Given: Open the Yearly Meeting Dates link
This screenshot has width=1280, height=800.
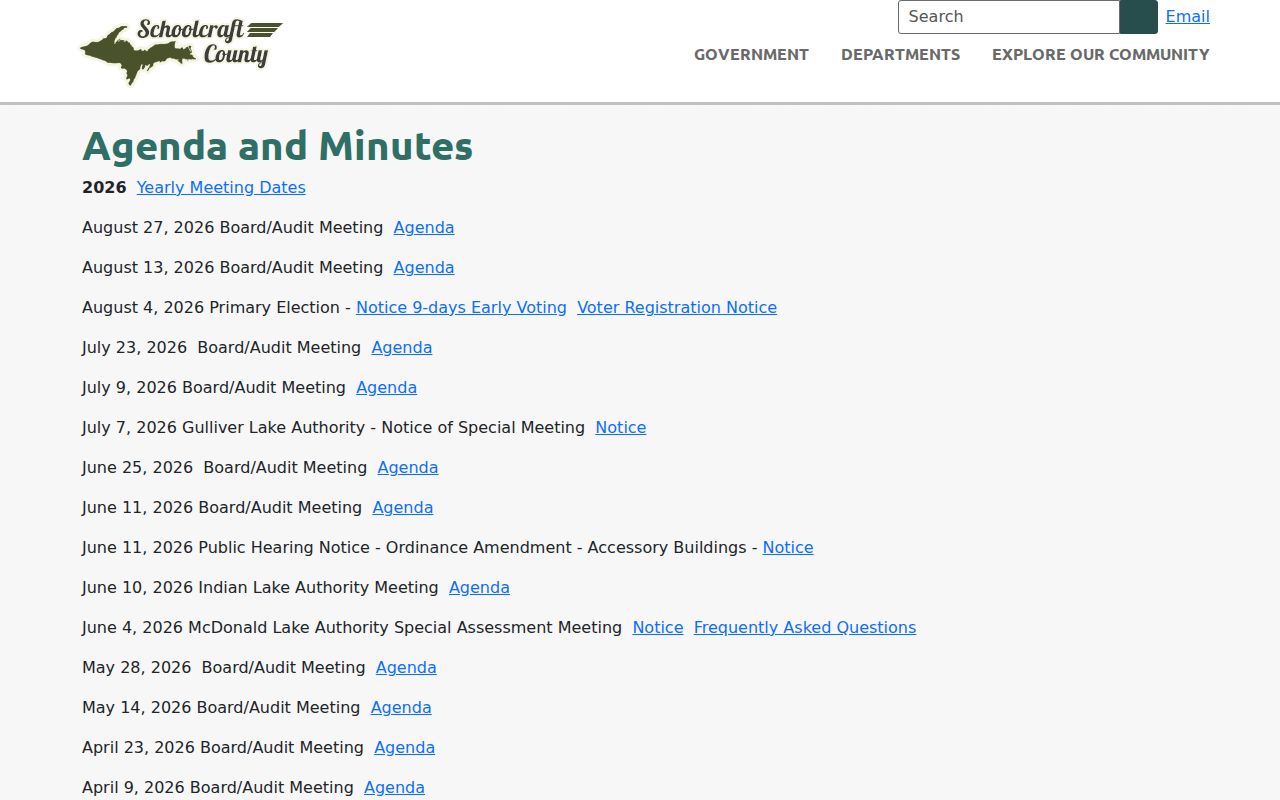Looking at the screenshot, I should (221, 187).
